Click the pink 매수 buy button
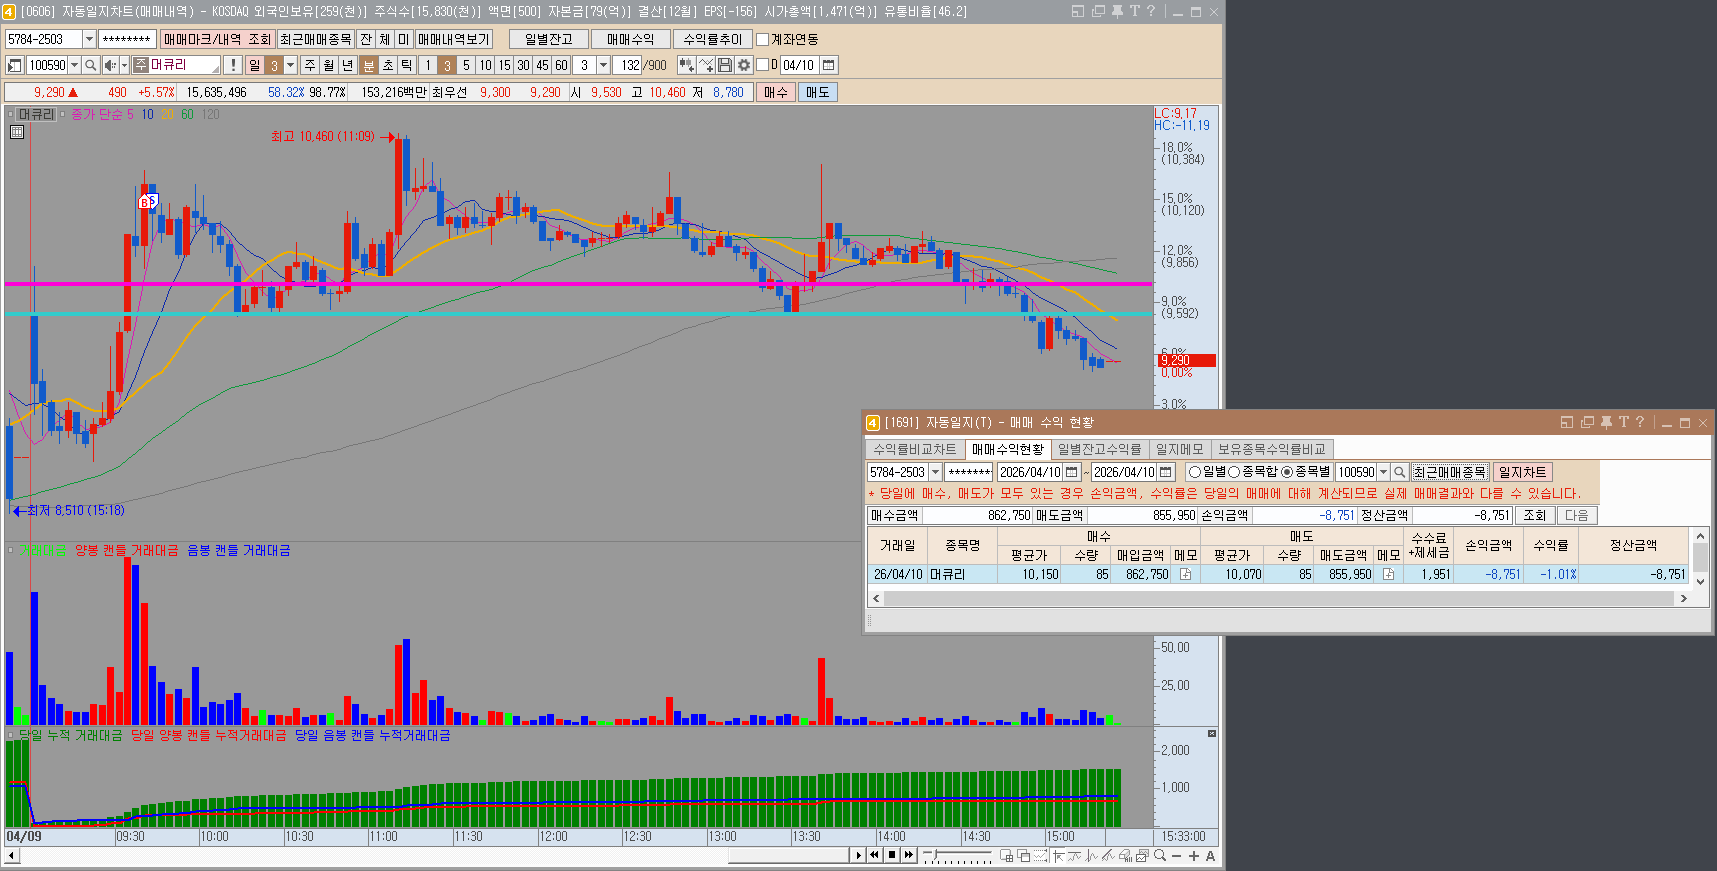Image resolution: width=1717 pixels, height=871 pixels. [775, 92]
